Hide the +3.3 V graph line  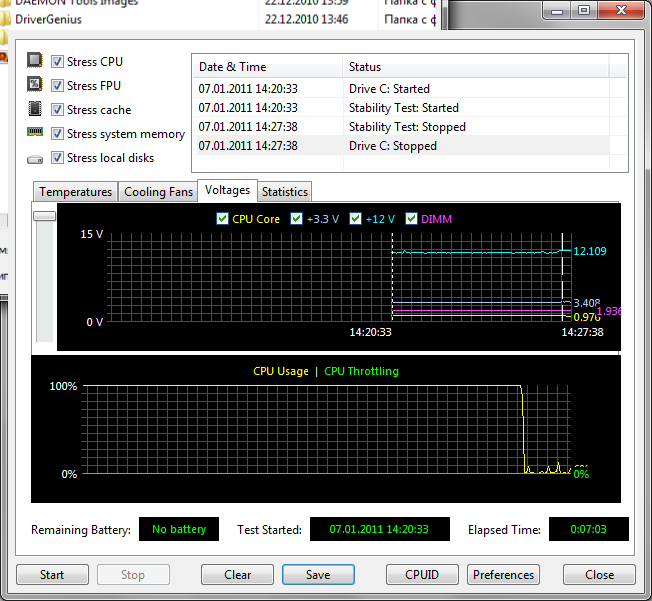(x=296, y=219)
